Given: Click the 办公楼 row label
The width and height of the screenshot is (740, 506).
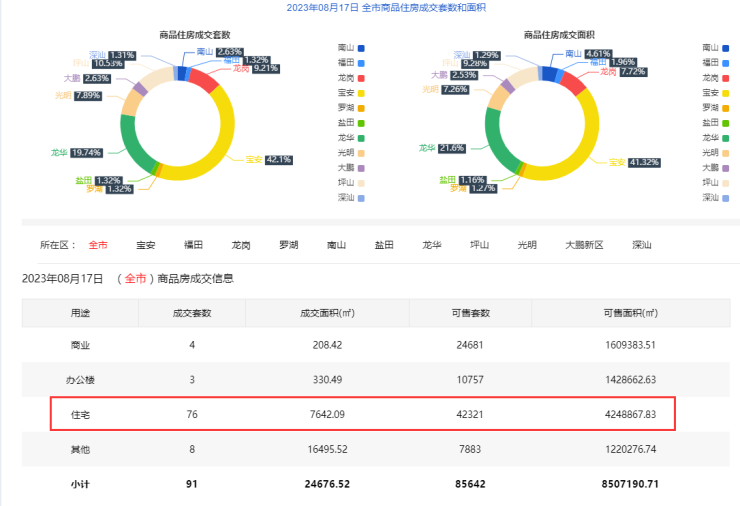Looking at the screenshot, I should (x=80, y=379).
